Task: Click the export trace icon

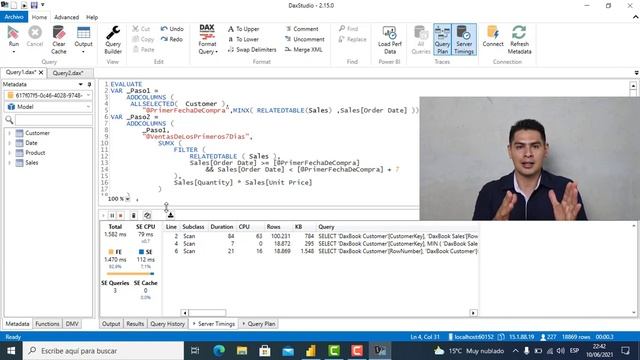Action: click(171, 215)
